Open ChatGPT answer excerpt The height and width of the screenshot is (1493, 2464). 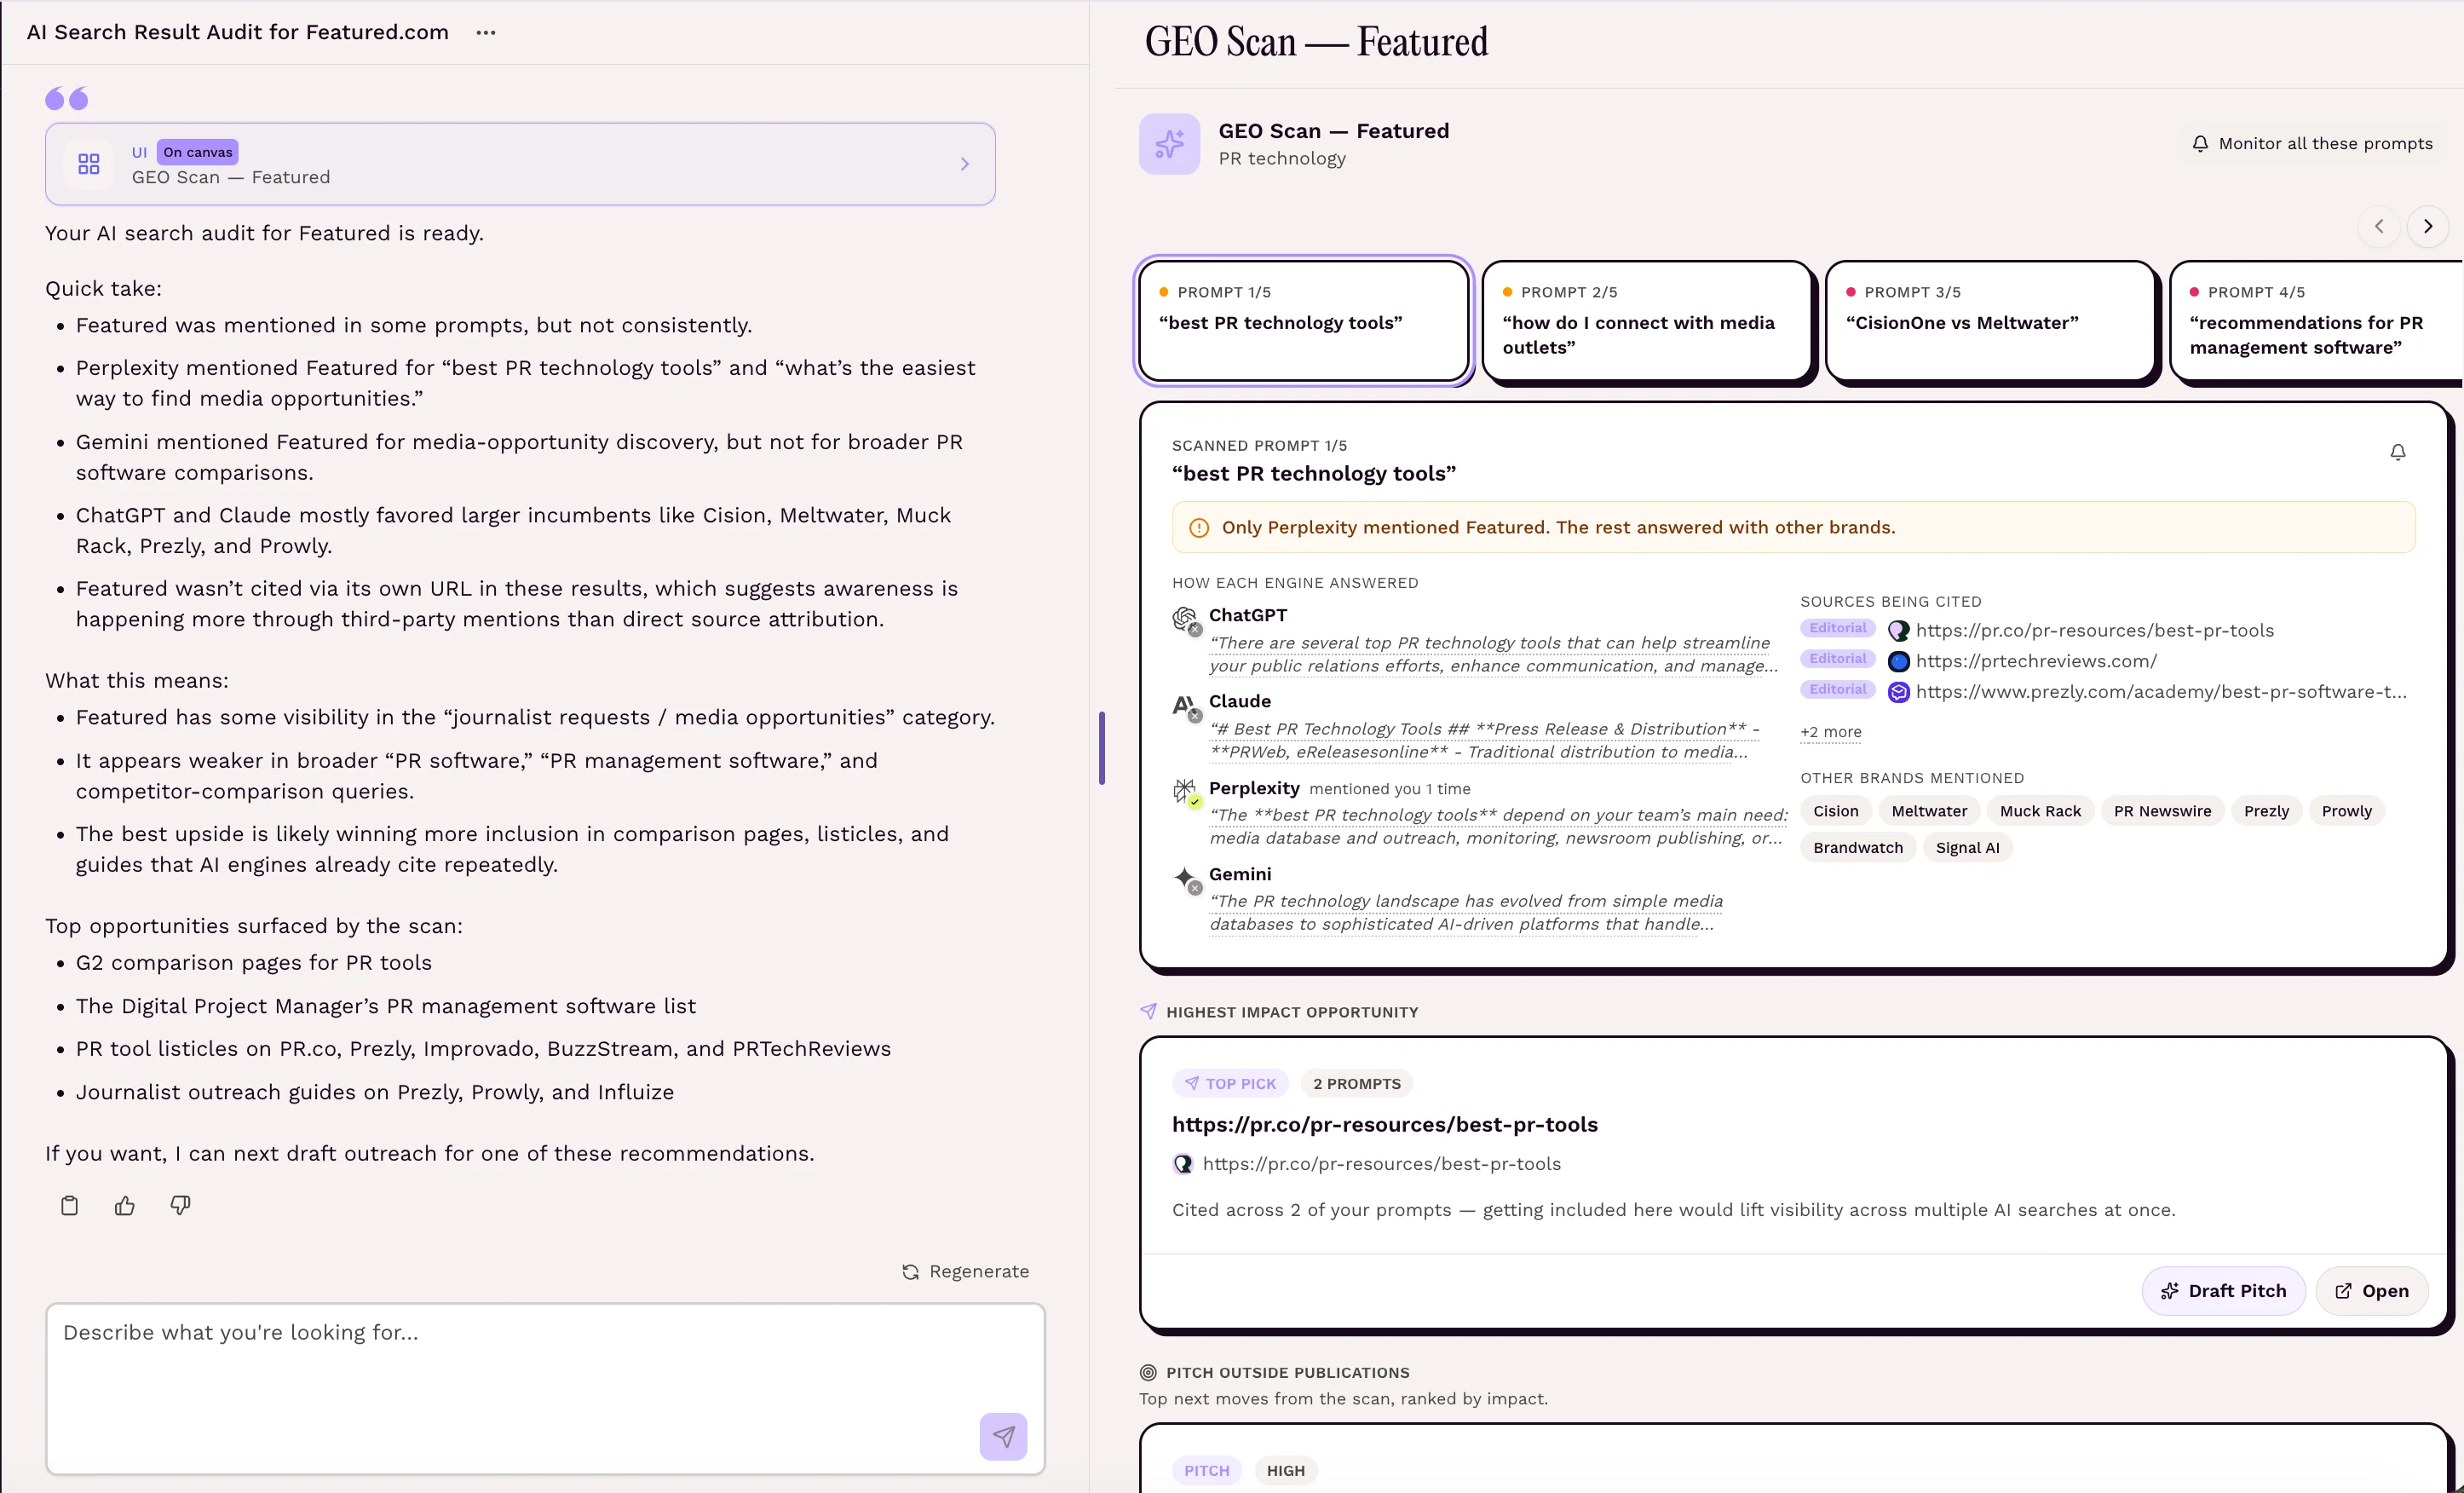[1493, 654]
